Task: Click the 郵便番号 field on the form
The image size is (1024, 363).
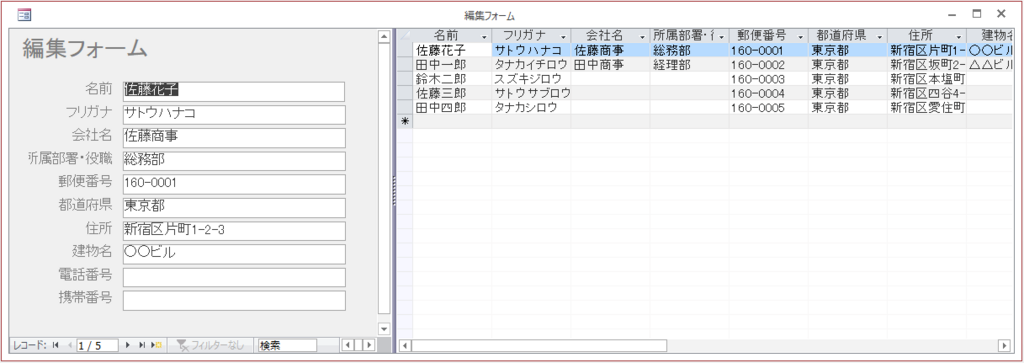Action: (x=234, y=184)
